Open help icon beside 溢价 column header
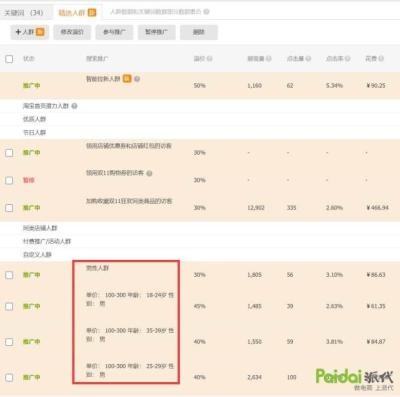 [x=210, y=59]
